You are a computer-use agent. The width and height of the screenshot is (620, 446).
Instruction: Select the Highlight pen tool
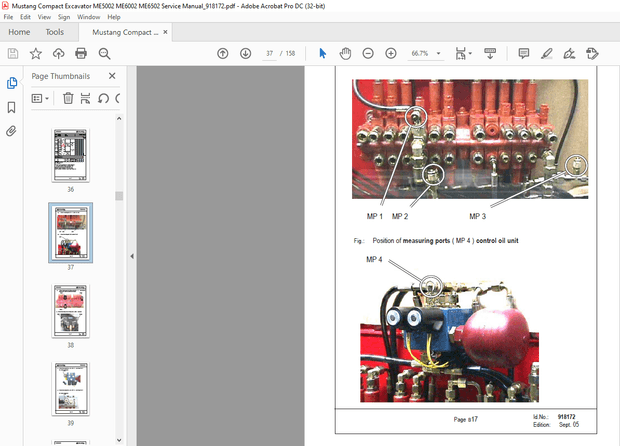(546, 53)
